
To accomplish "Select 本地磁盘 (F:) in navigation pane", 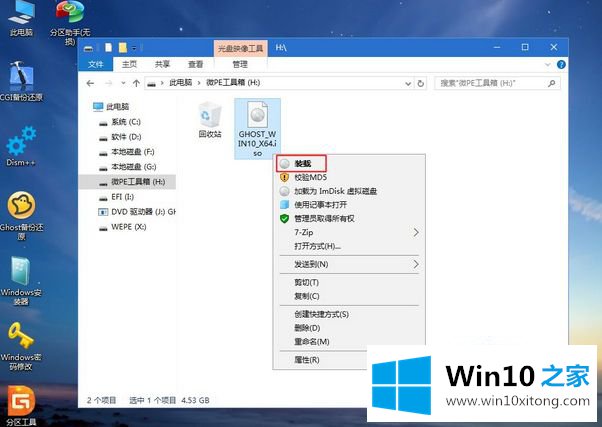I will [x=127, y=152].
